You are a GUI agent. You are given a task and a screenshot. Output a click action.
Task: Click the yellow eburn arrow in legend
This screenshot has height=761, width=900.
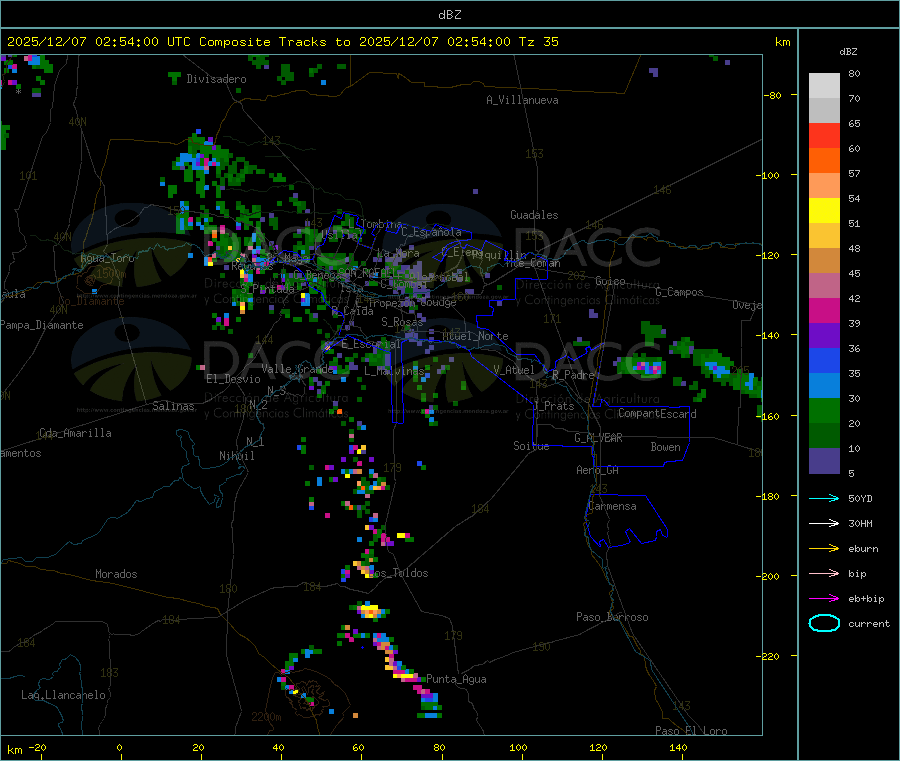pyautogui.click(x=824, y=548)
